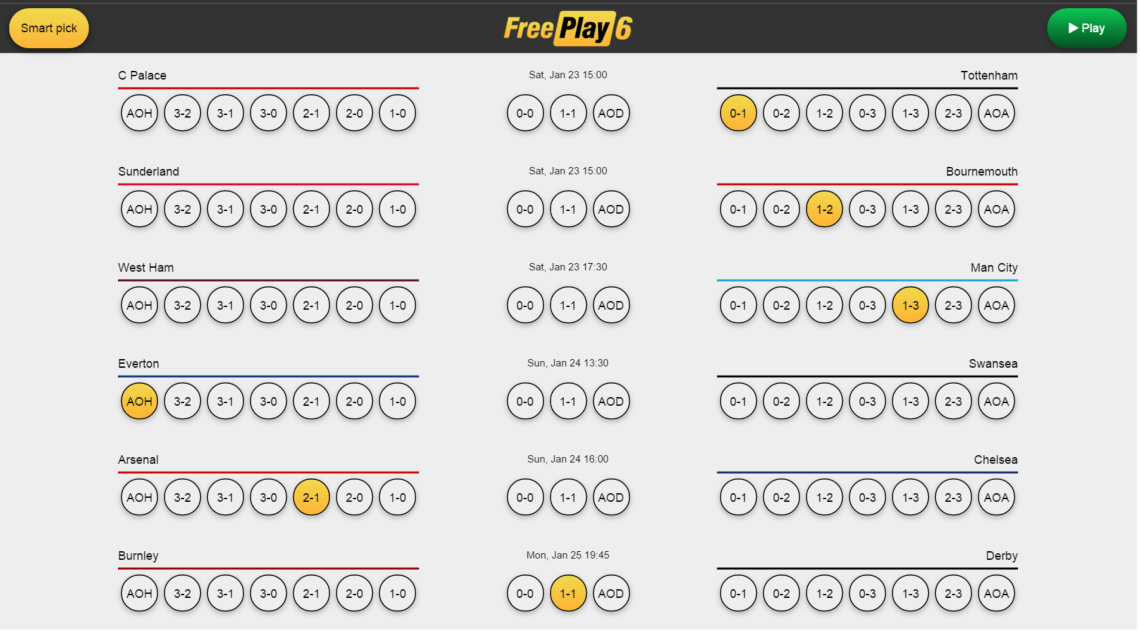Click the Smart pick button

[49, 28]
